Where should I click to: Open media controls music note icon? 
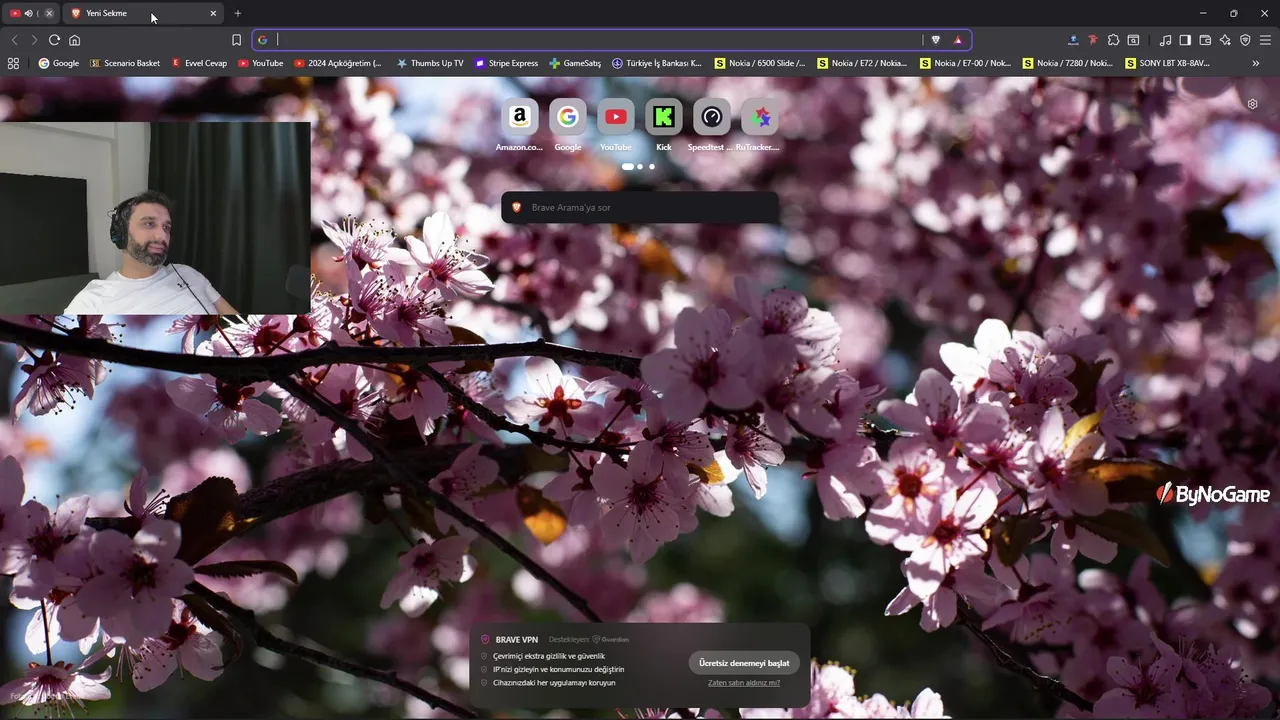point(1165,40)
